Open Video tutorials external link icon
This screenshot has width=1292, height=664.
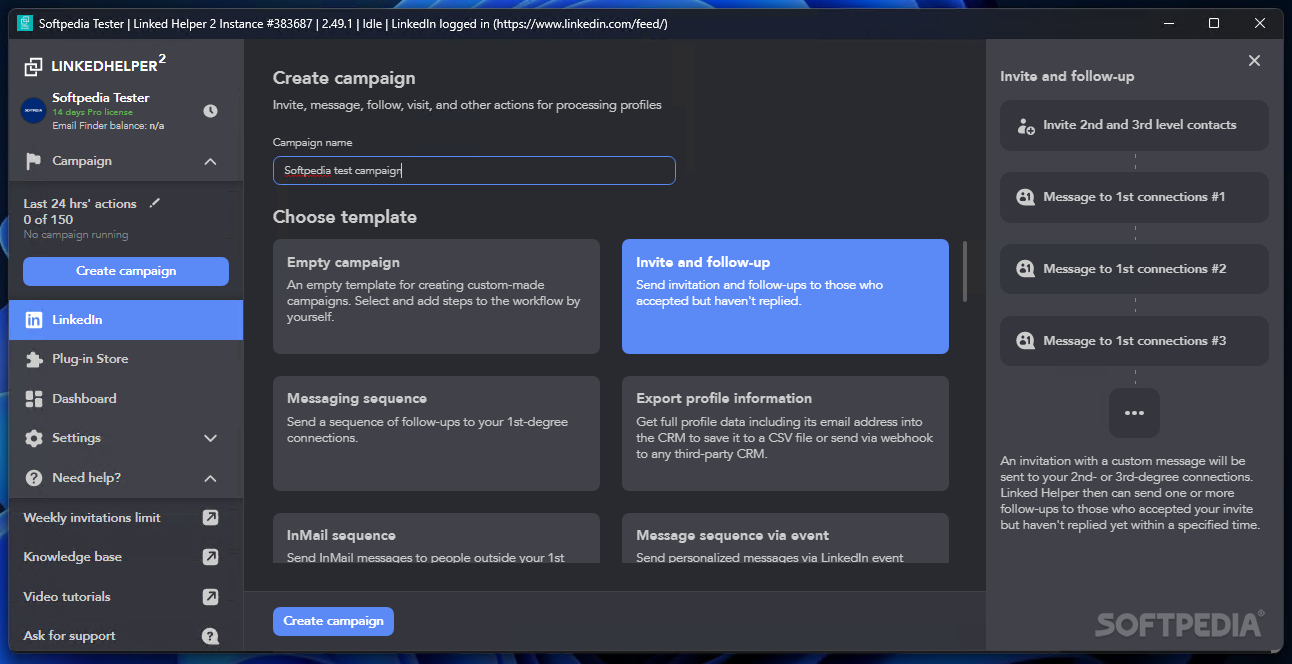(x=210, y=597)
